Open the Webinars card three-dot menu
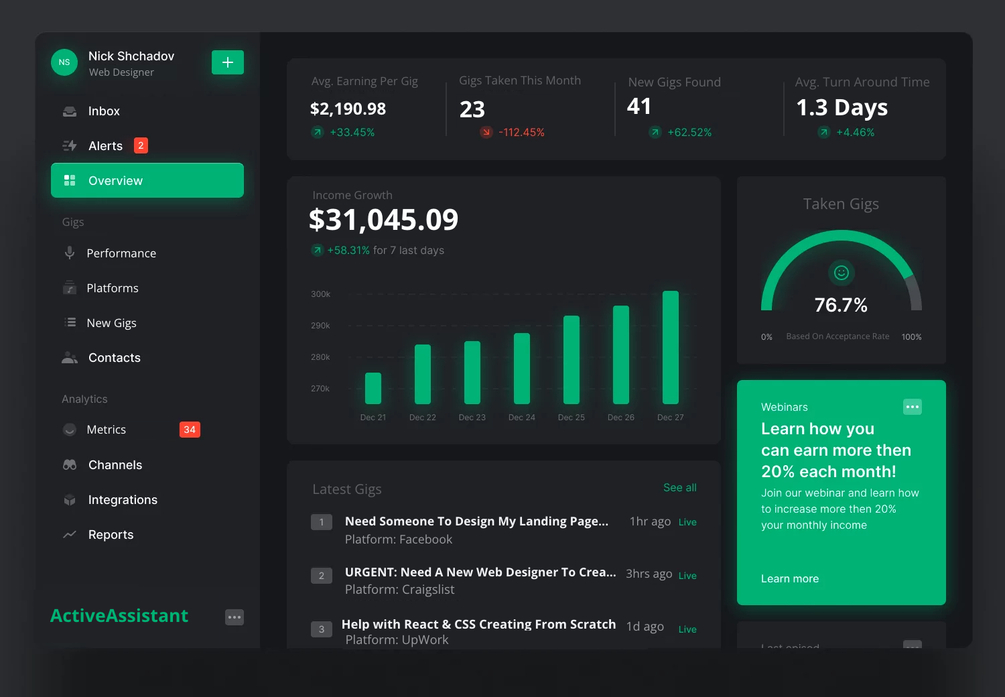Screen dimensions: 1005x697 pos(912,407)
